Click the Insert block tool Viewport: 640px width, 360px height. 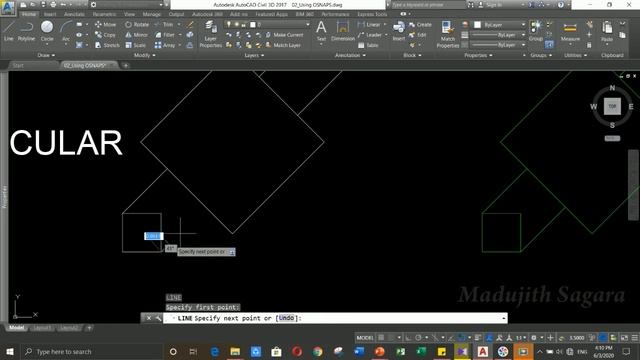[399, 31]
